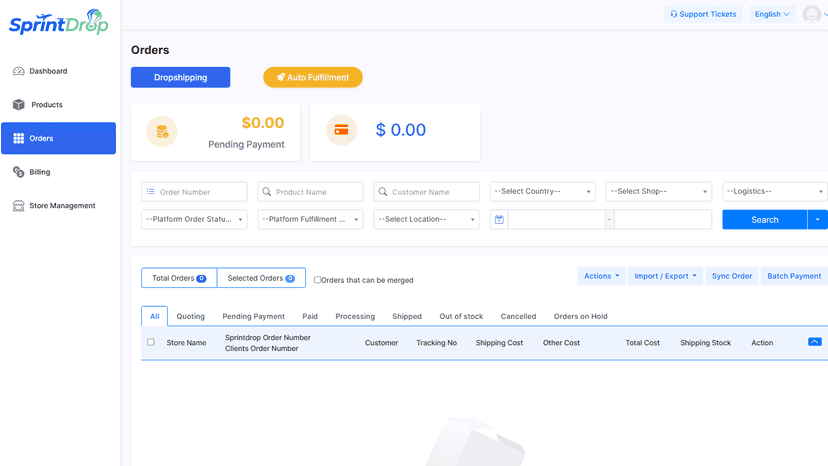This screenshot has height=466, width=828.
Task: Select the Selected Orders toggle
Action: click(x=261, y=278)
